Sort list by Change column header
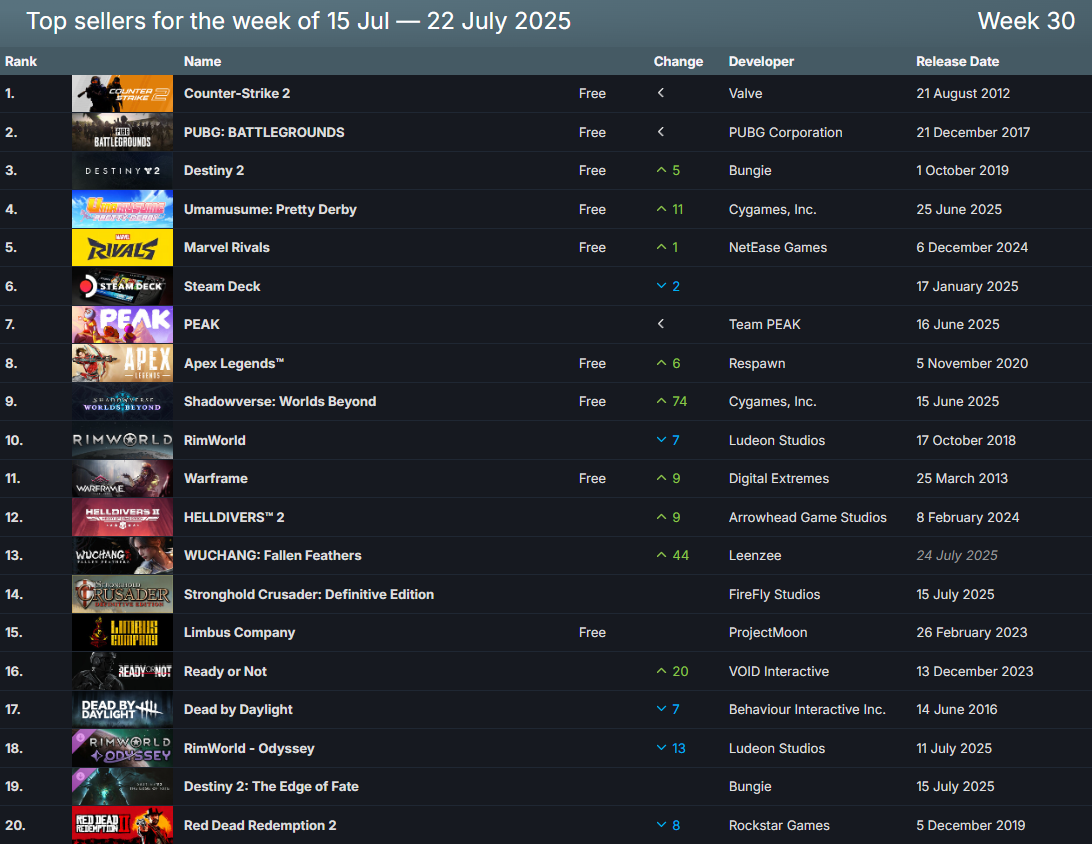 678,61
